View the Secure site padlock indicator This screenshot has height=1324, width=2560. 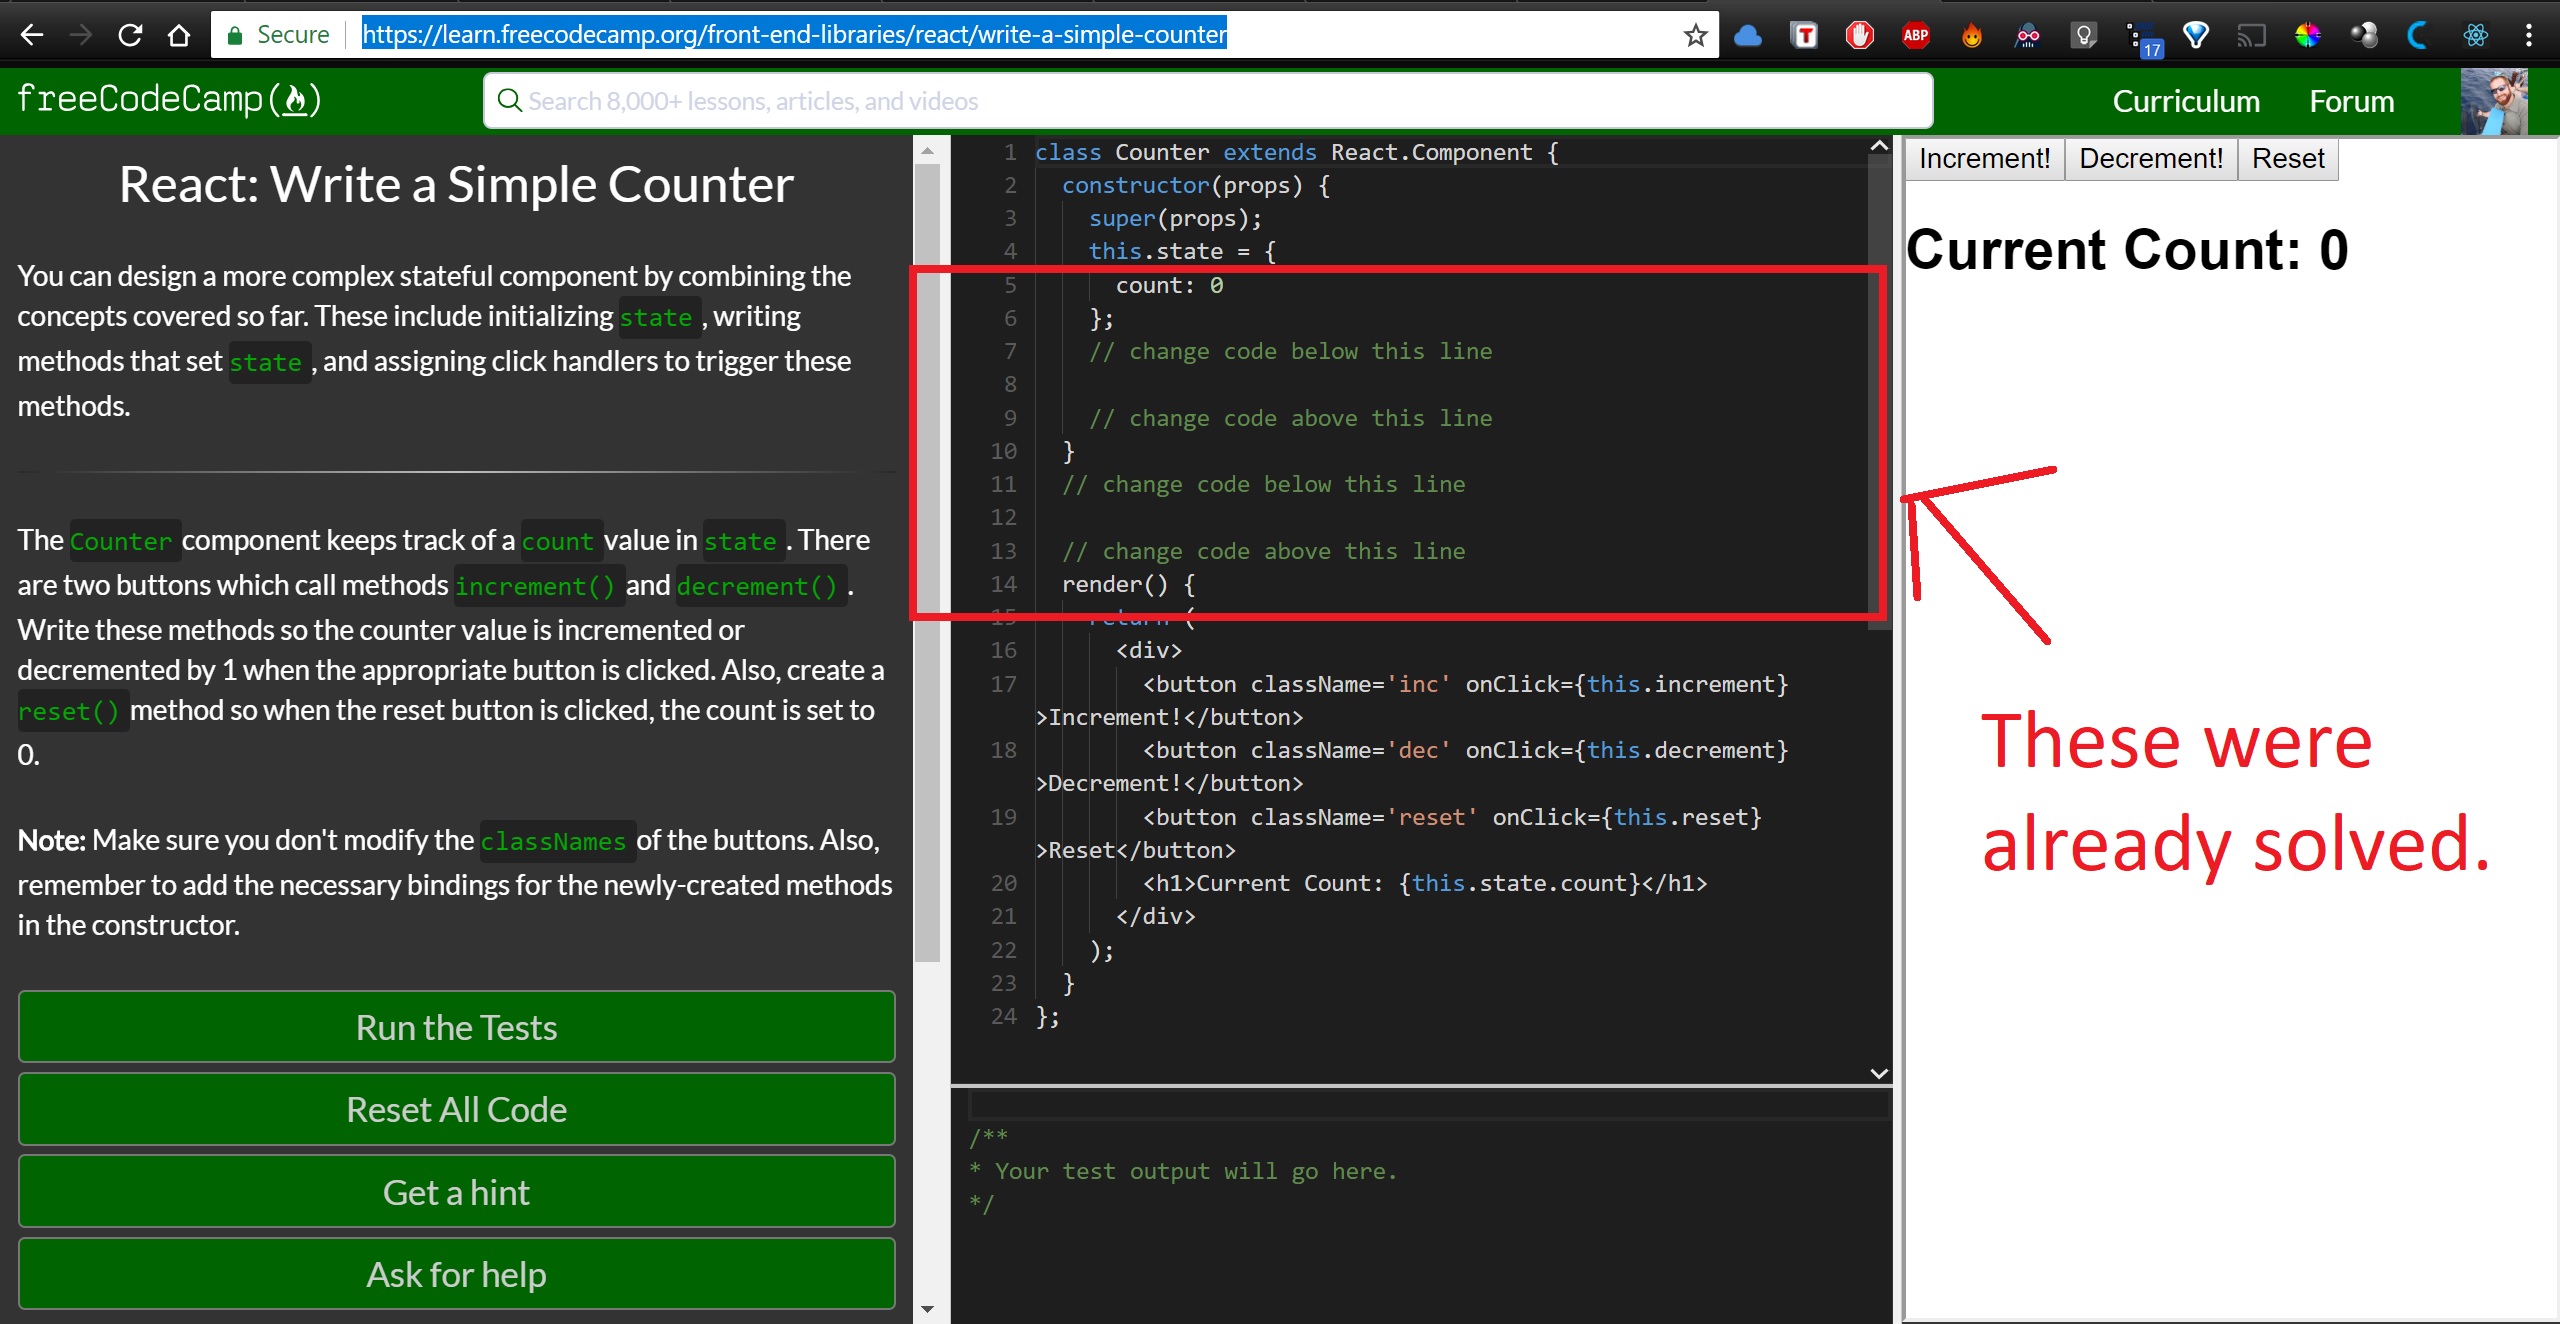[236, 34]
